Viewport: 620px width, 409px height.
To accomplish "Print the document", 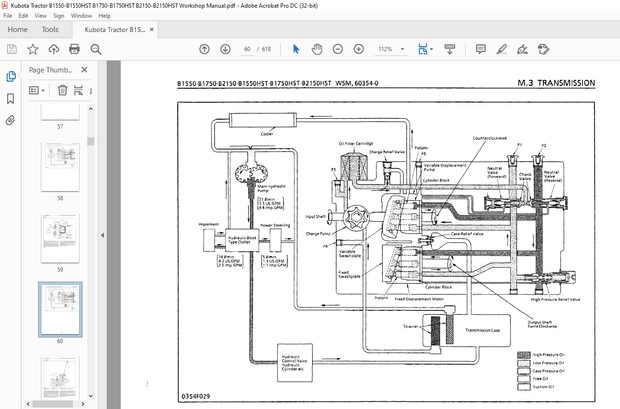I will coord(74,49).
